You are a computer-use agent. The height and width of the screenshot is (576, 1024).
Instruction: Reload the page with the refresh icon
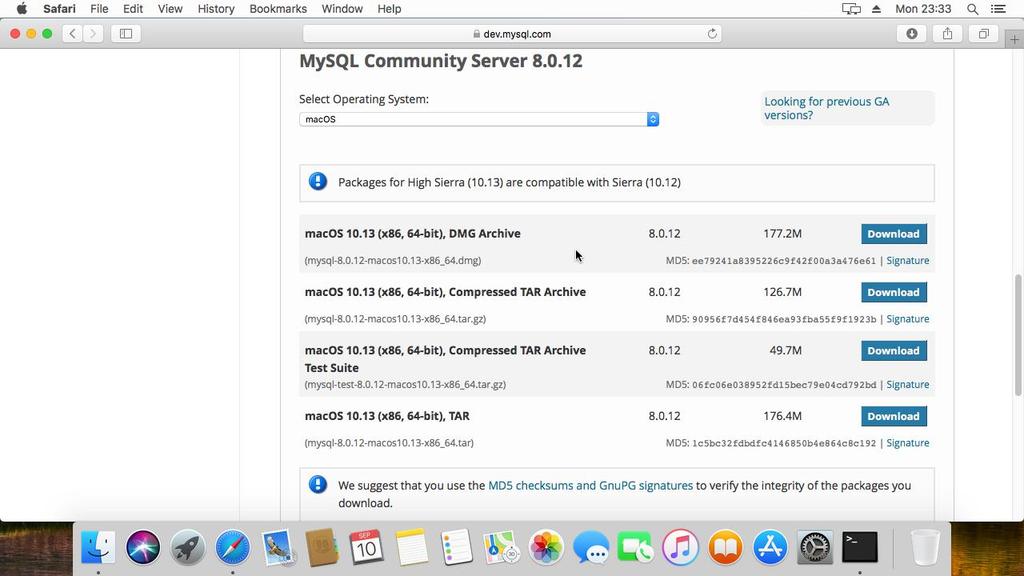(712, 34)
